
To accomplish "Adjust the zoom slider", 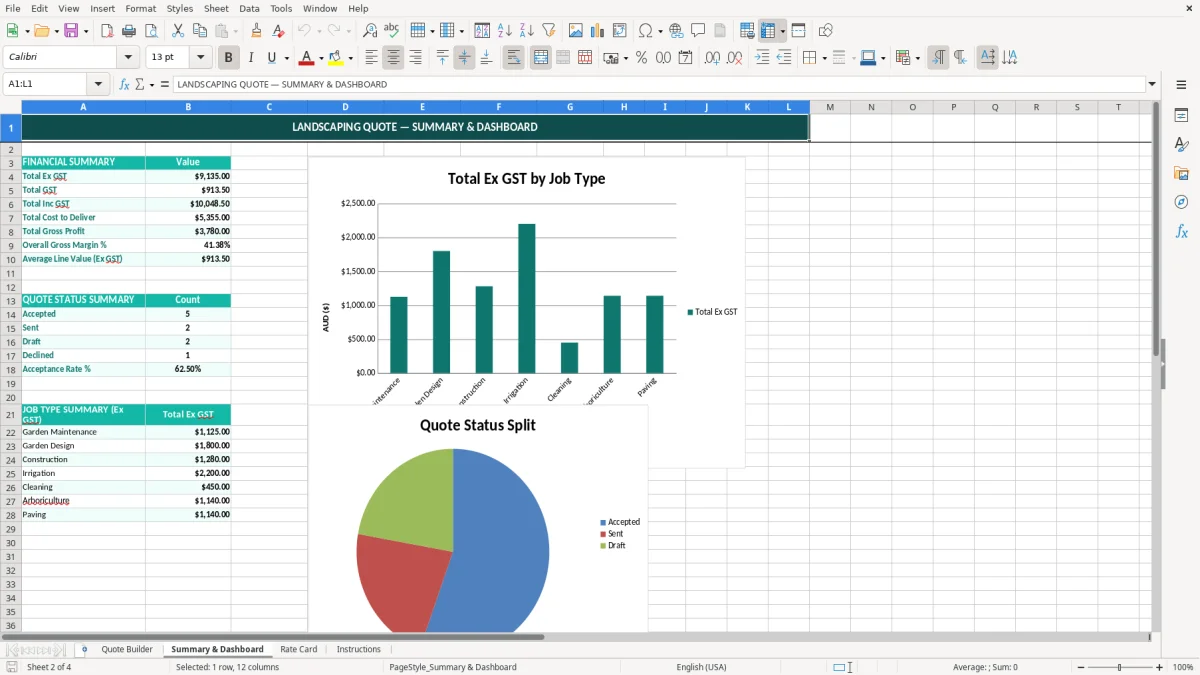I will pos(1119,667).
